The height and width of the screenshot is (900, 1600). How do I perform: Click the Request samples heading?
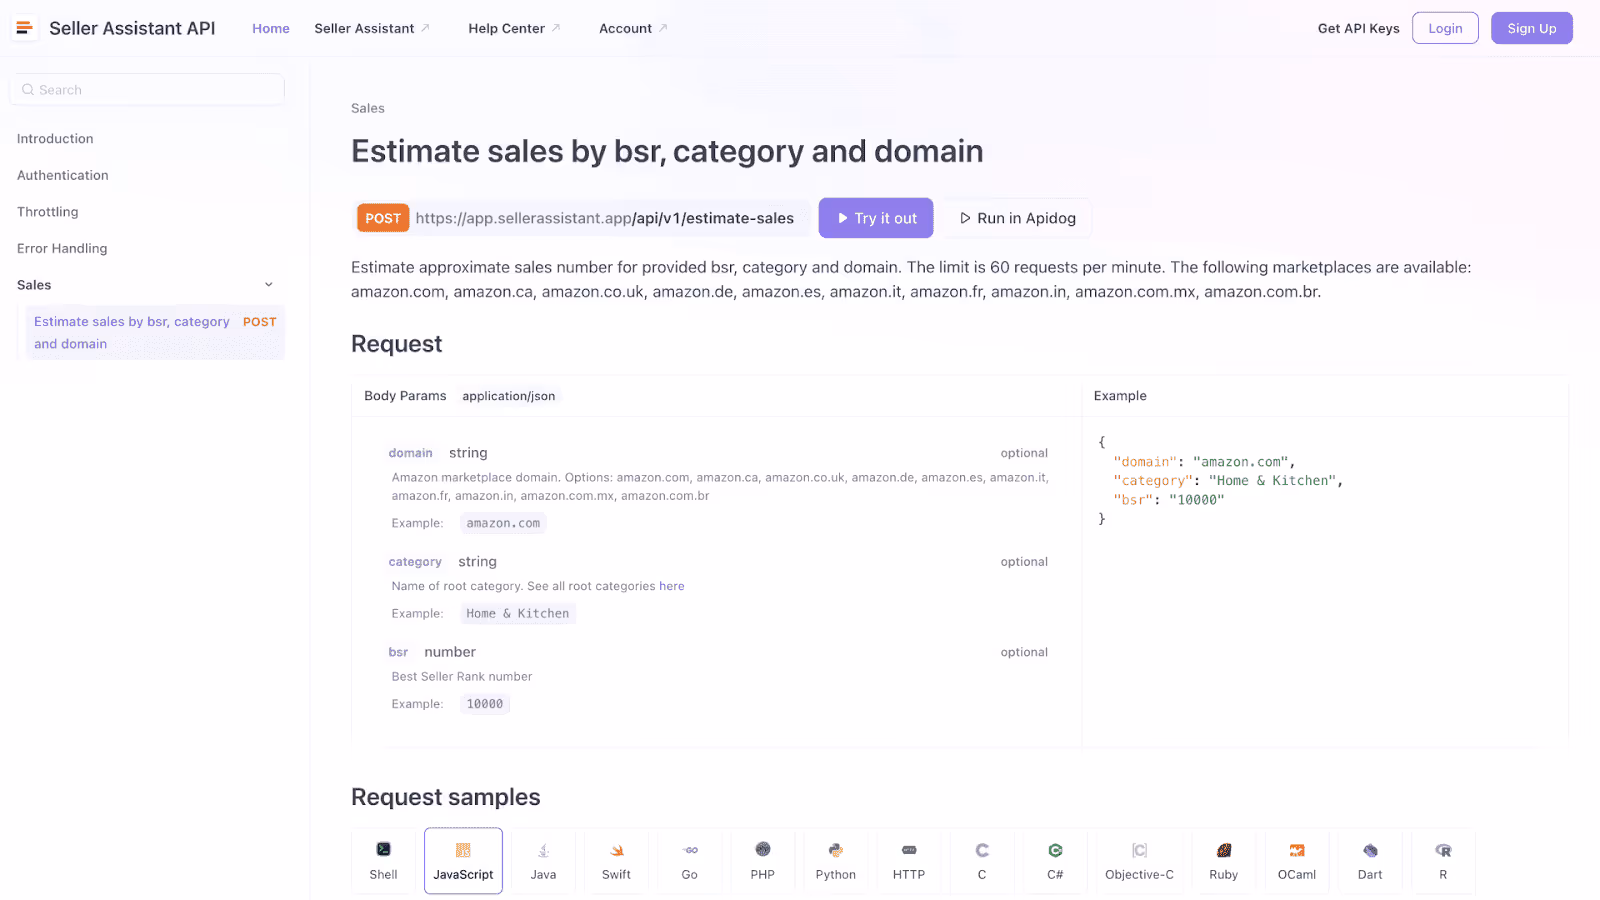point(446,797)
